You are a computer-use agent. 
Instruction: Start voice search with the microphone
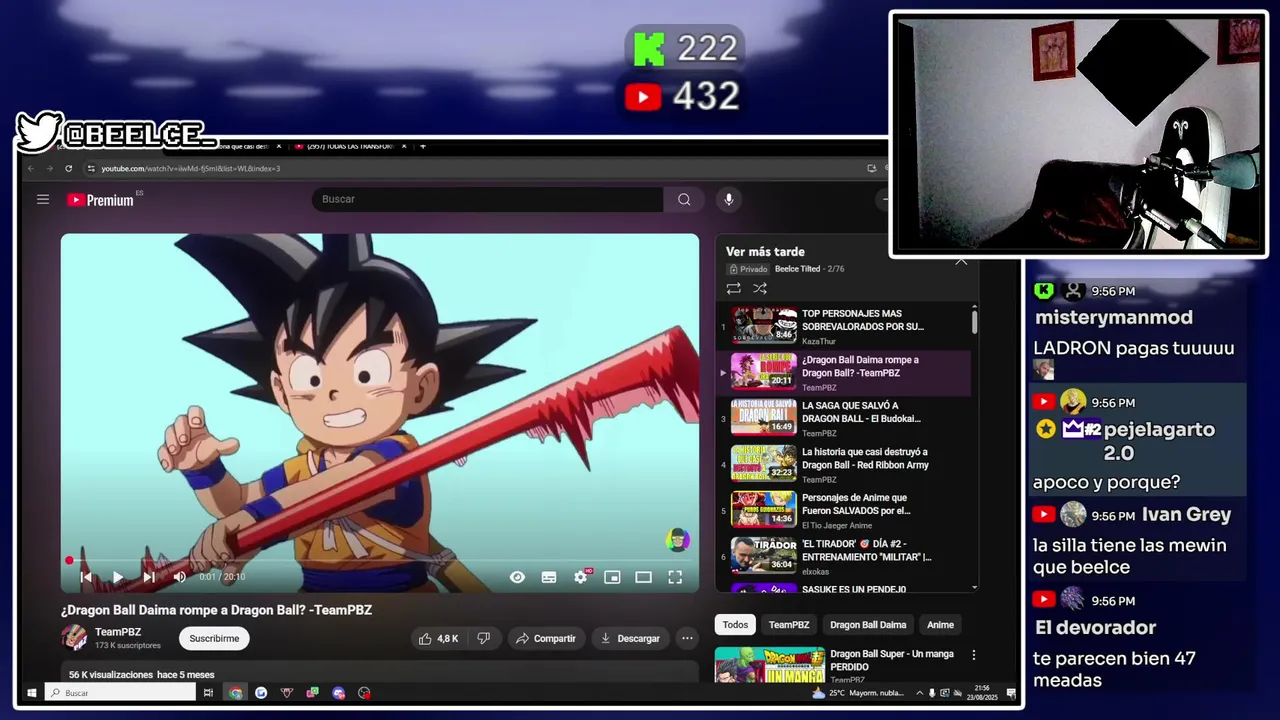point(728,199)
